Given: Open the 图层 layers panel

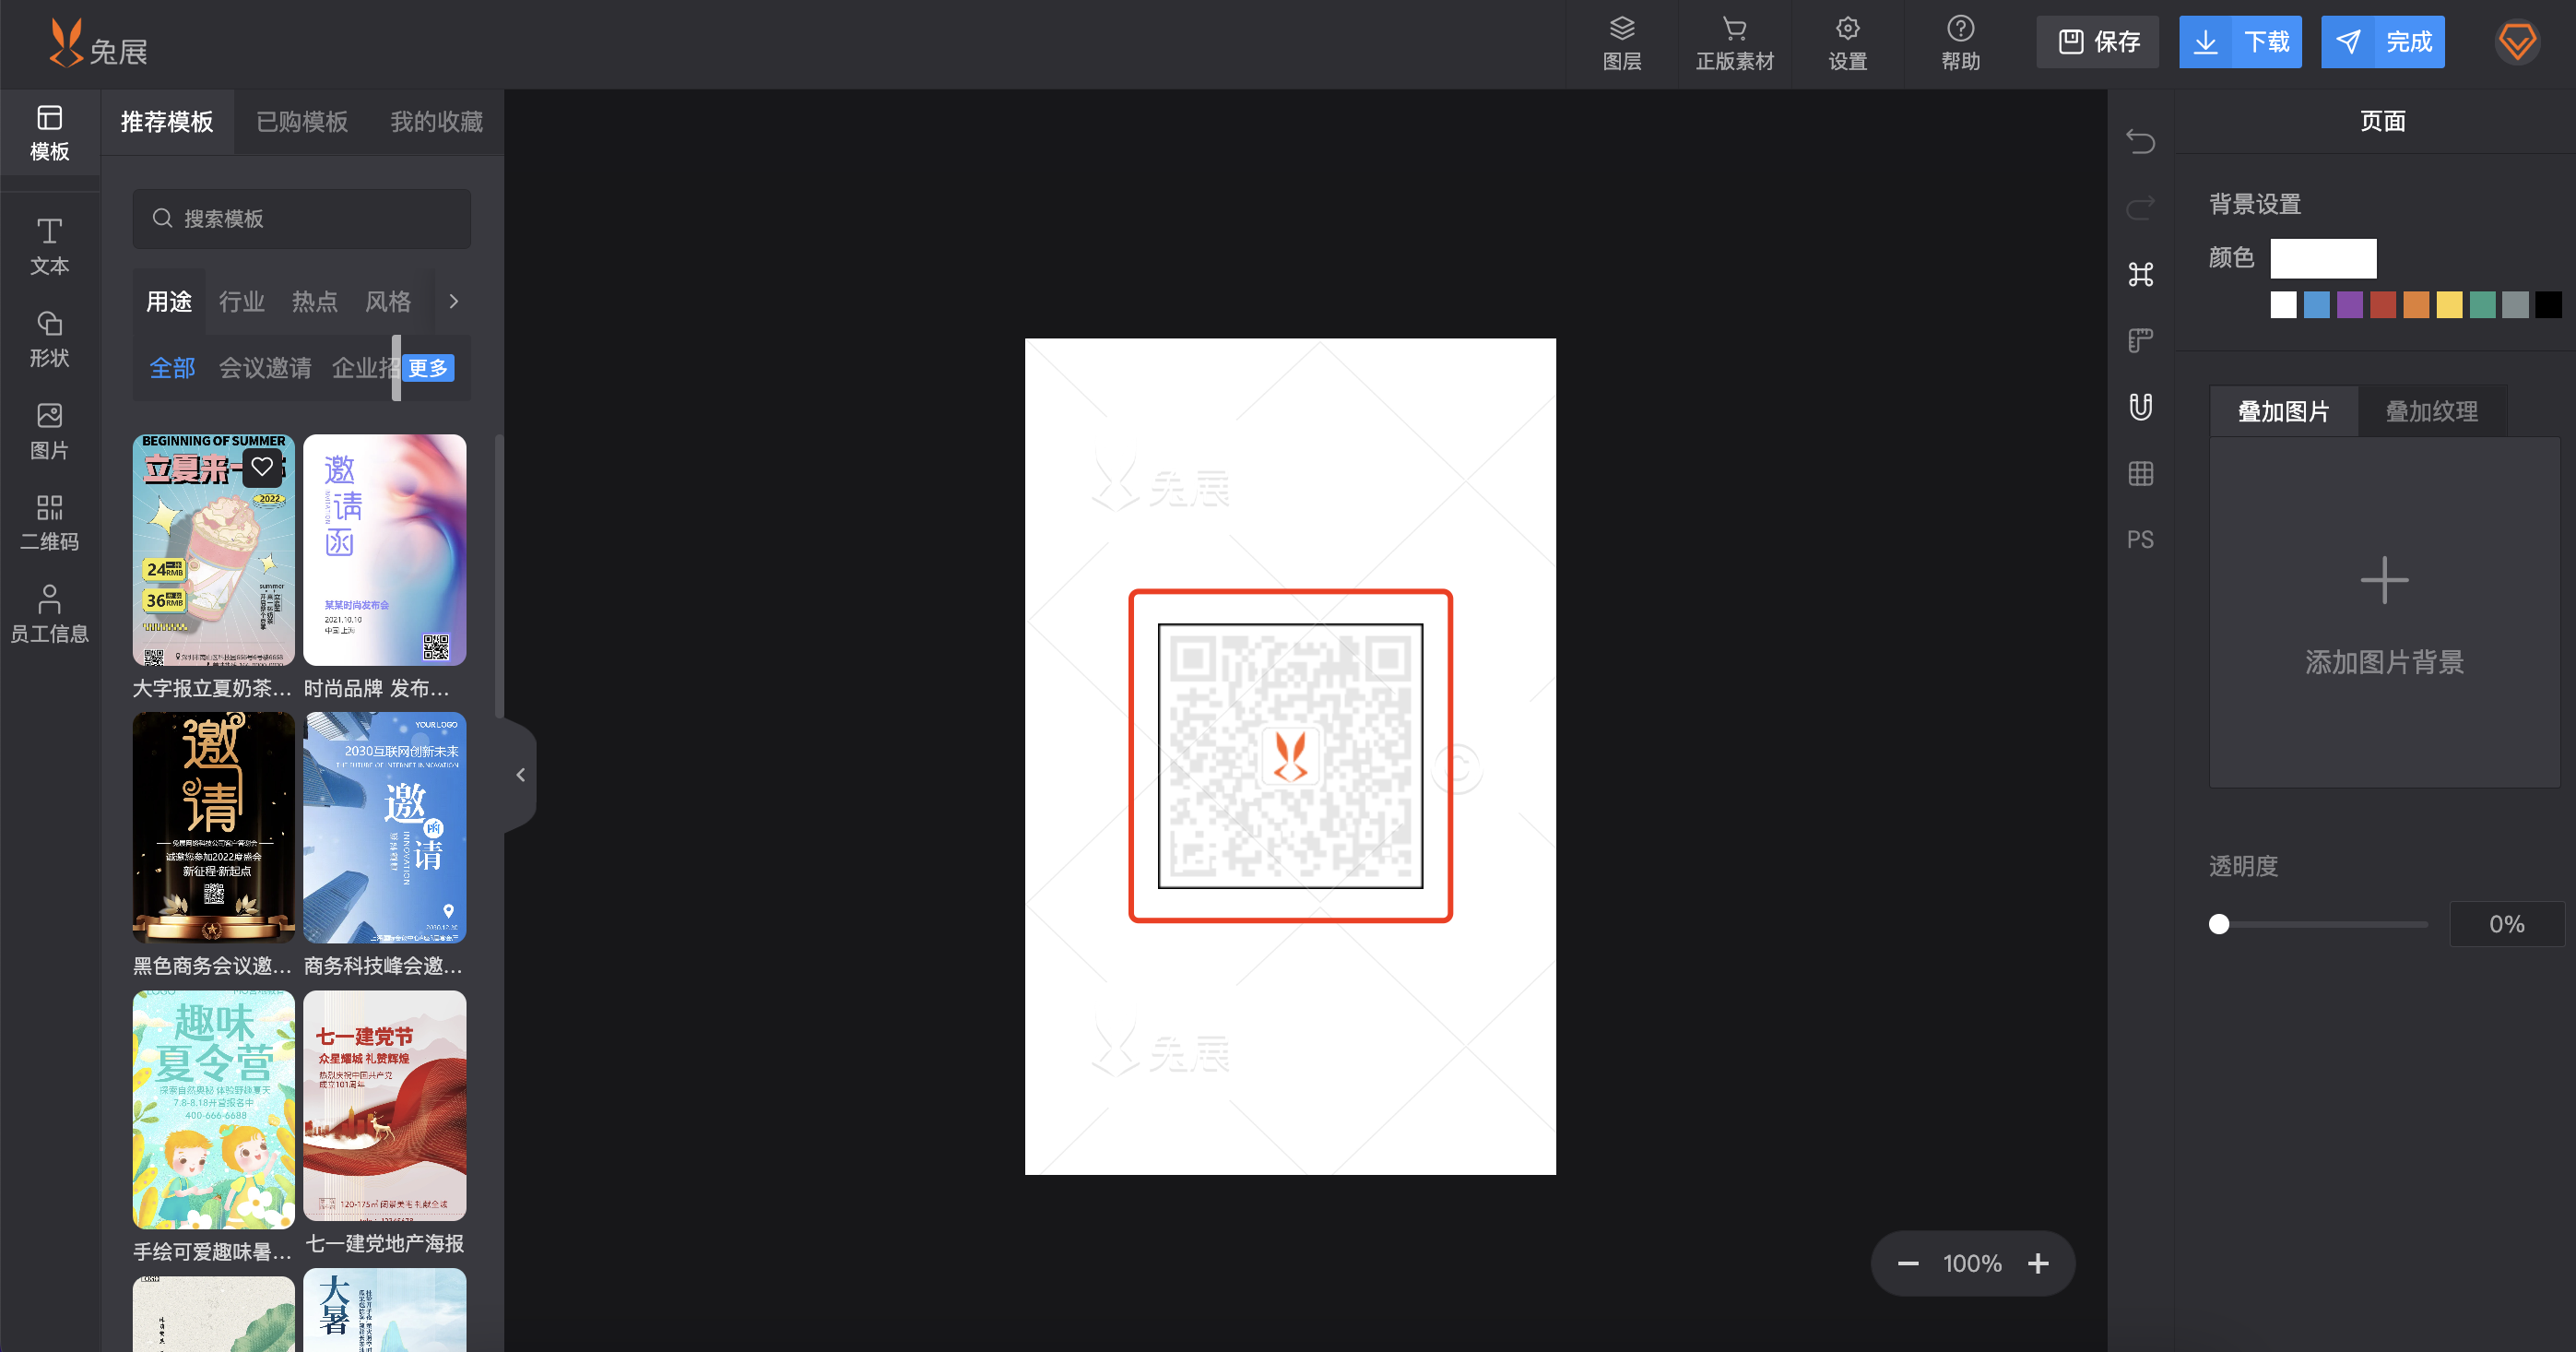Looking at the screenshot, I should click(x=1621, y=44).
